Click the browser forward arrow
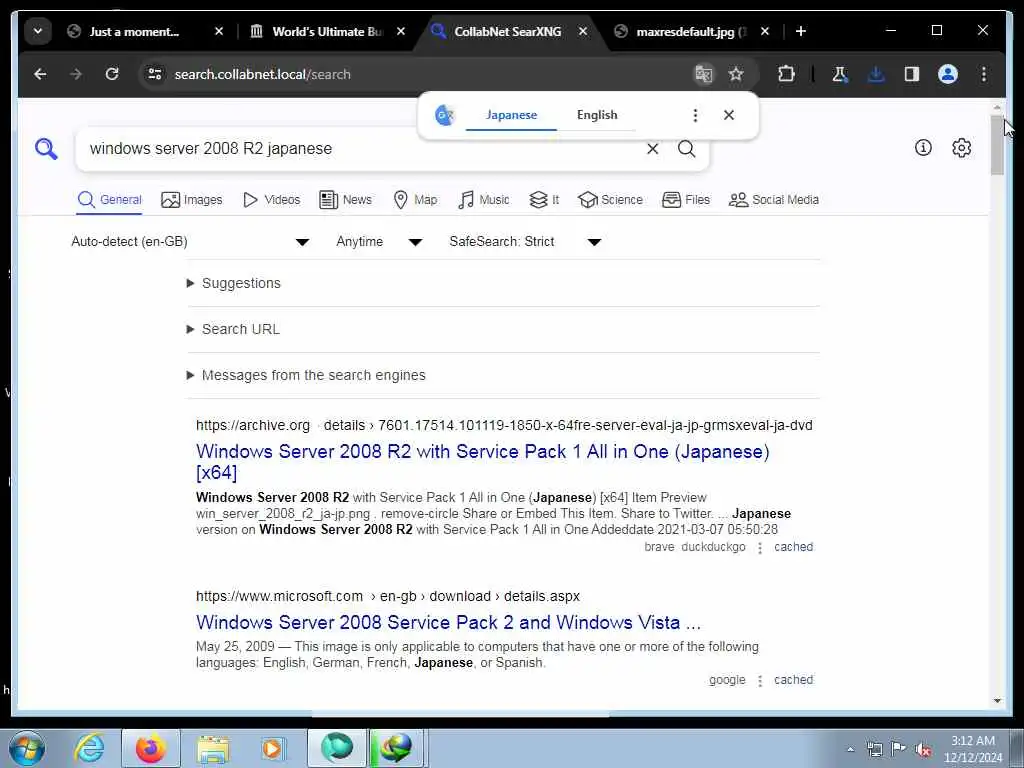Screen dimensions: 1024x768 click(x=76, y=74)
